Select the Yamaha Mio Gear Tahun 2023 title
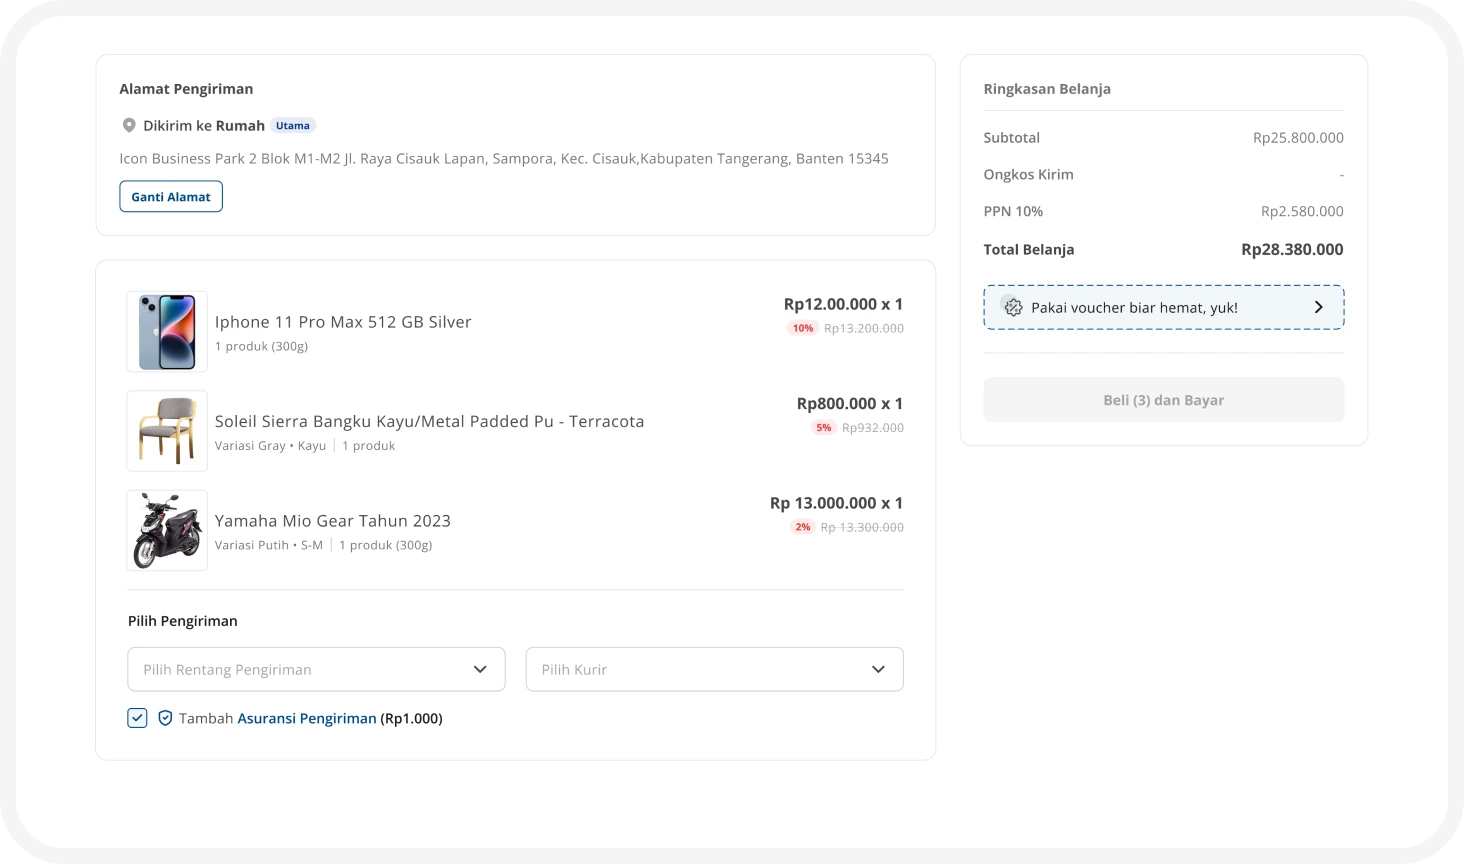Screen dimensions: 1464x864 pyautogui.click(x=333, y=521)
